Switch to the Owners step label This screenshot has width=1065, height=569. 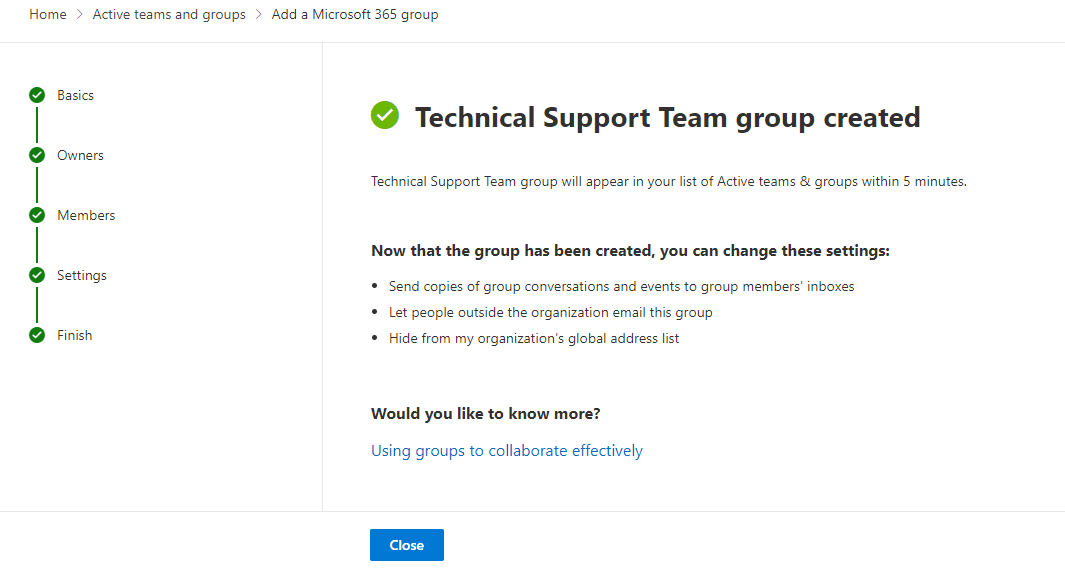coord(80,155)
